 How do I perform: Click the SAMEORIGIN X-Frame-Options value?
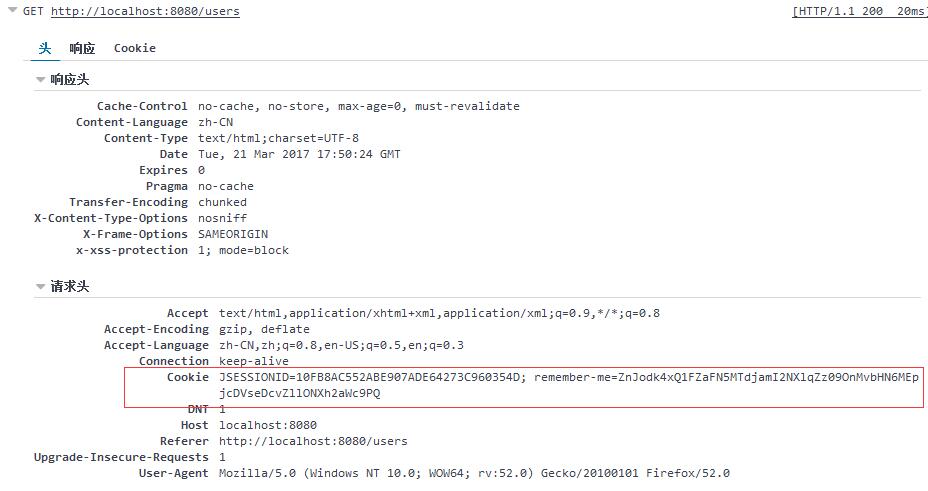pyautogui.click(x=219, y=234)
